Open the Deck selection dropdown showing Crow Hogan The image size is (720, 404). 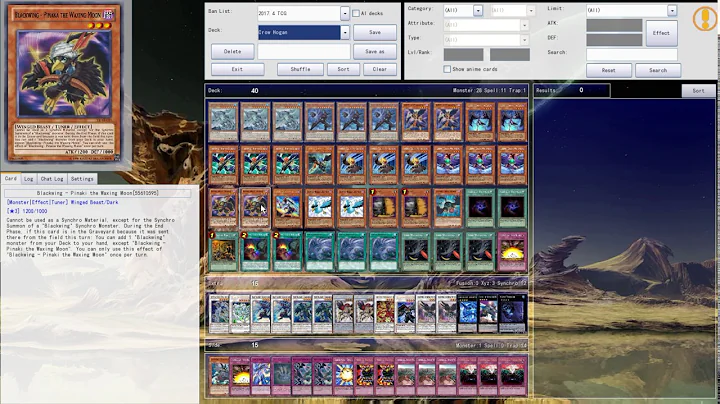coord(345,32)
